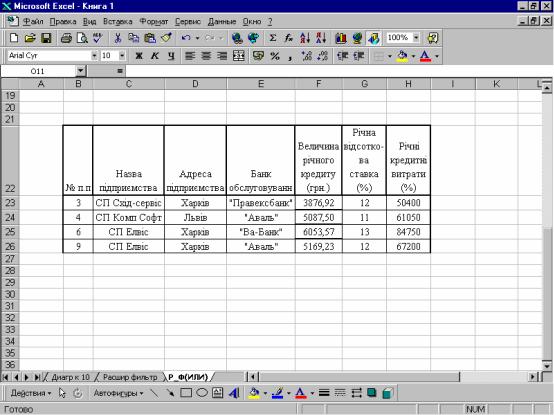The width and height of the screenshot is (554, 415).
Task: Sort ascending using the A-Z icon
Action: click(x=305, y=38)
